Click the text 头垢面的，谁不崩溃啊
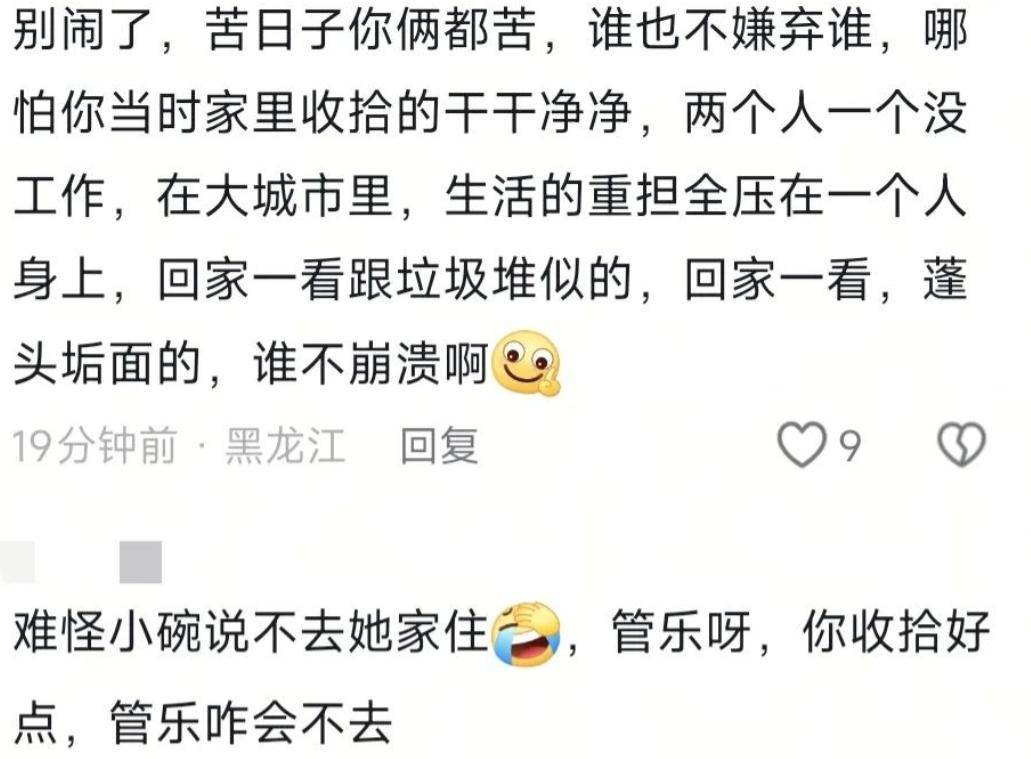 pyautogui.click(x=251, y=363)
